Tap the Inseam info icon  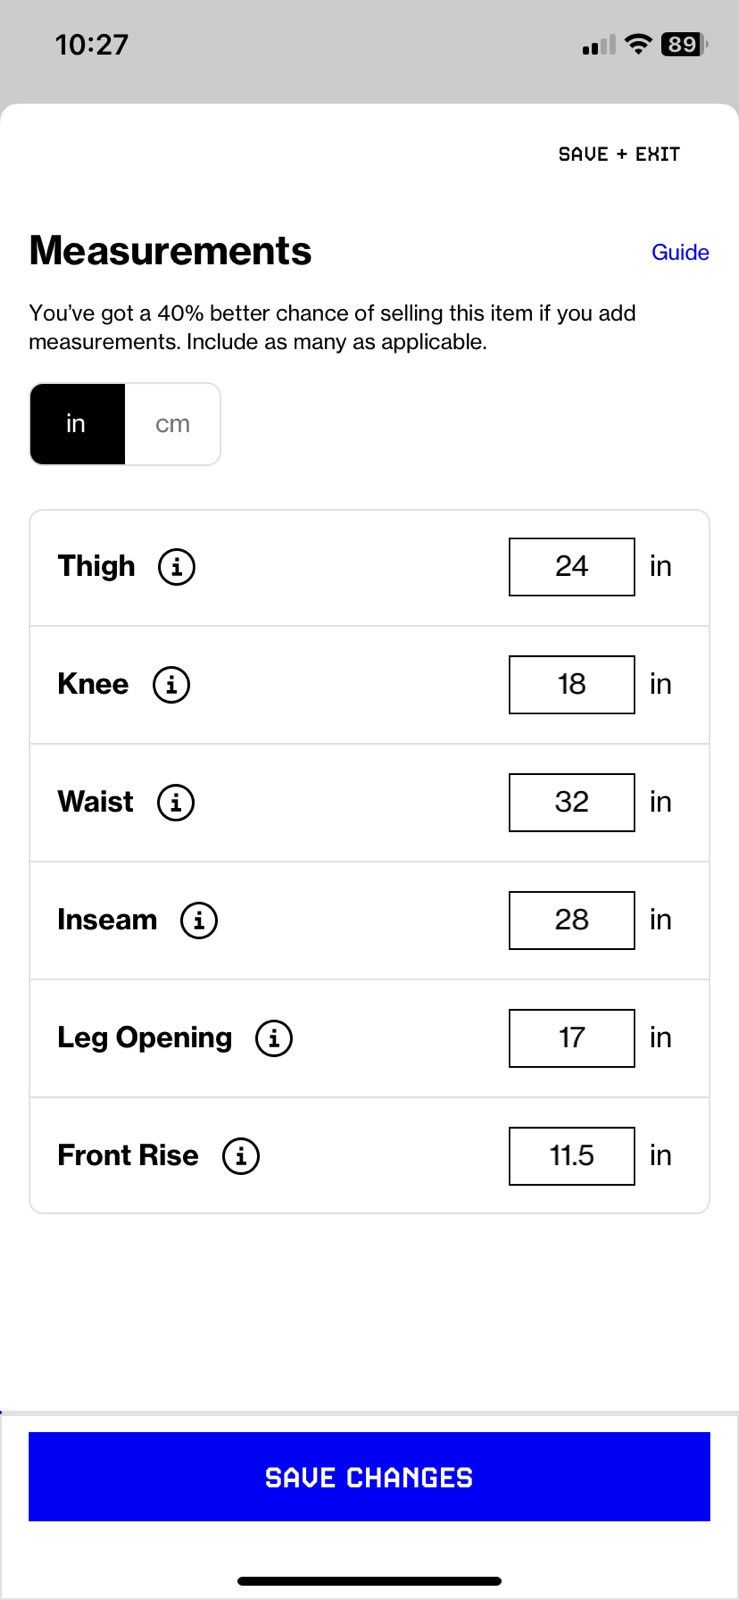coord(199,920)
